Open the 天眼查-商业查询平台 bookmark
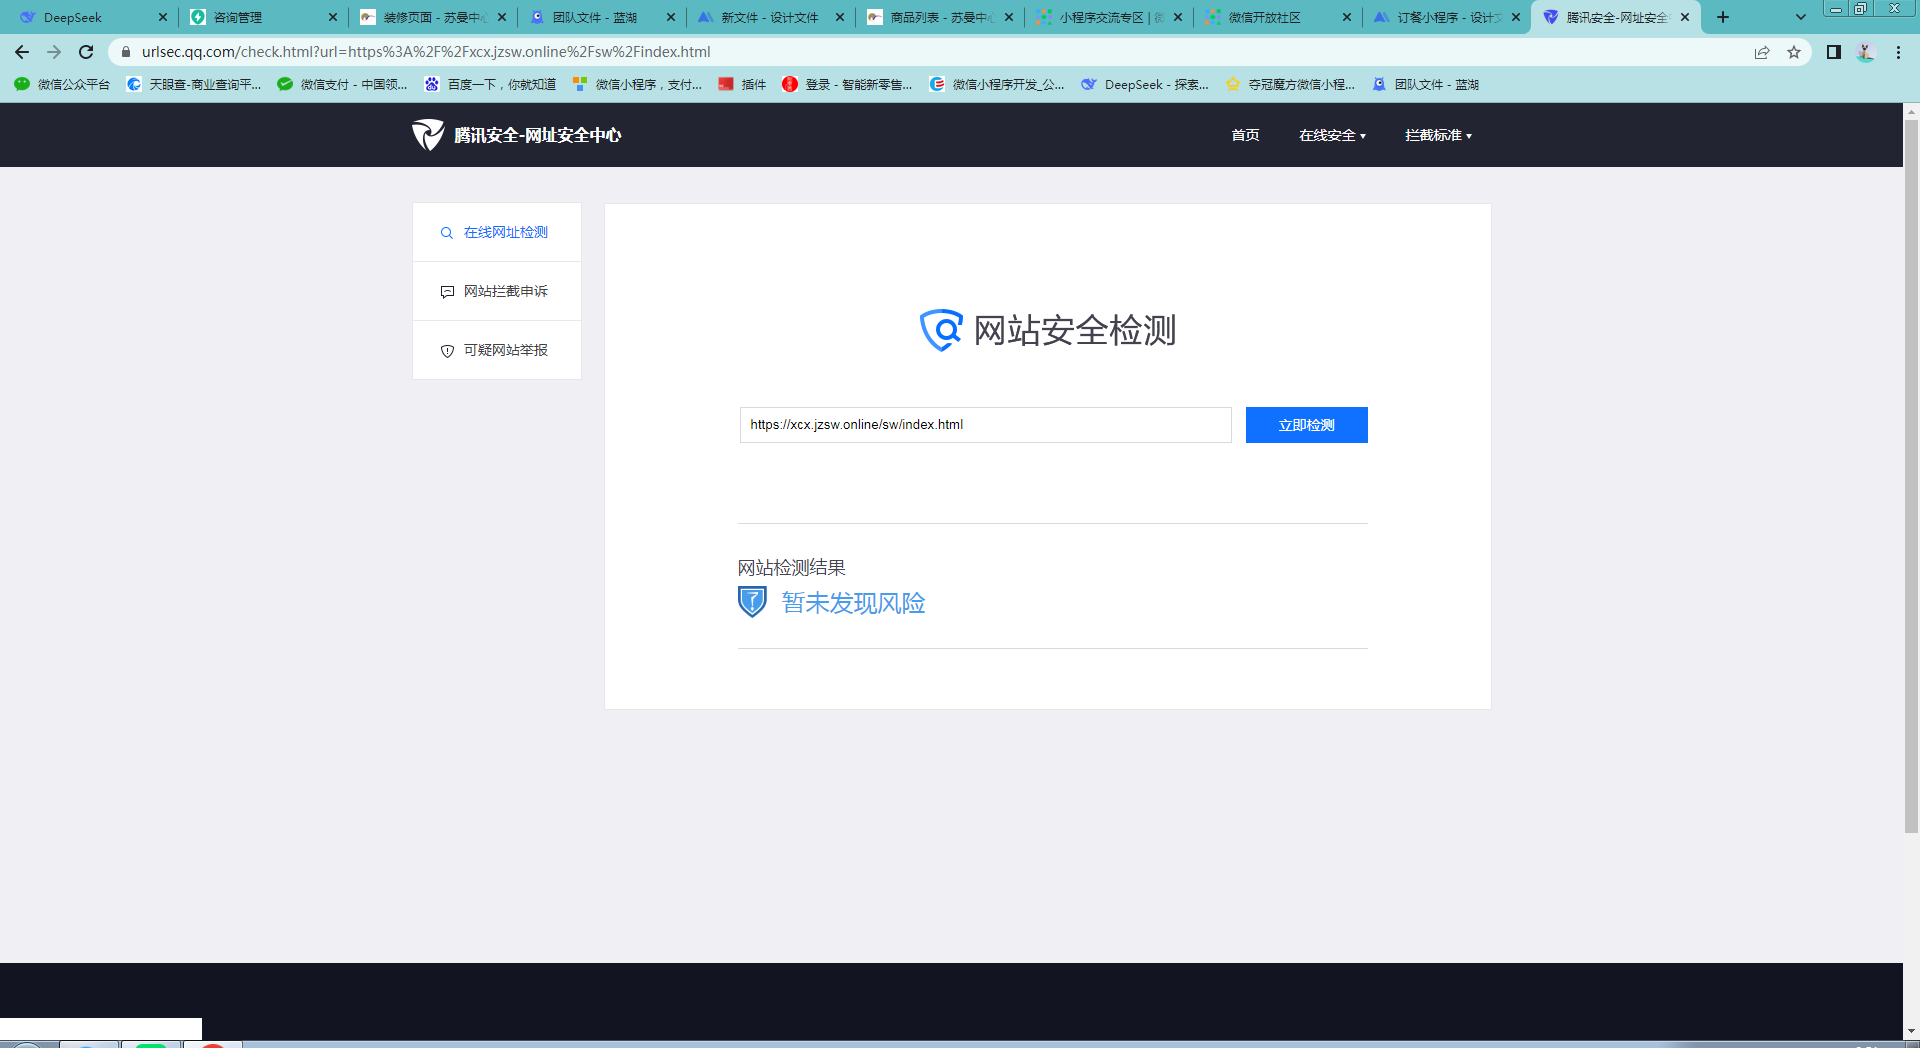 pyautogui.click(x=194, y=85)
